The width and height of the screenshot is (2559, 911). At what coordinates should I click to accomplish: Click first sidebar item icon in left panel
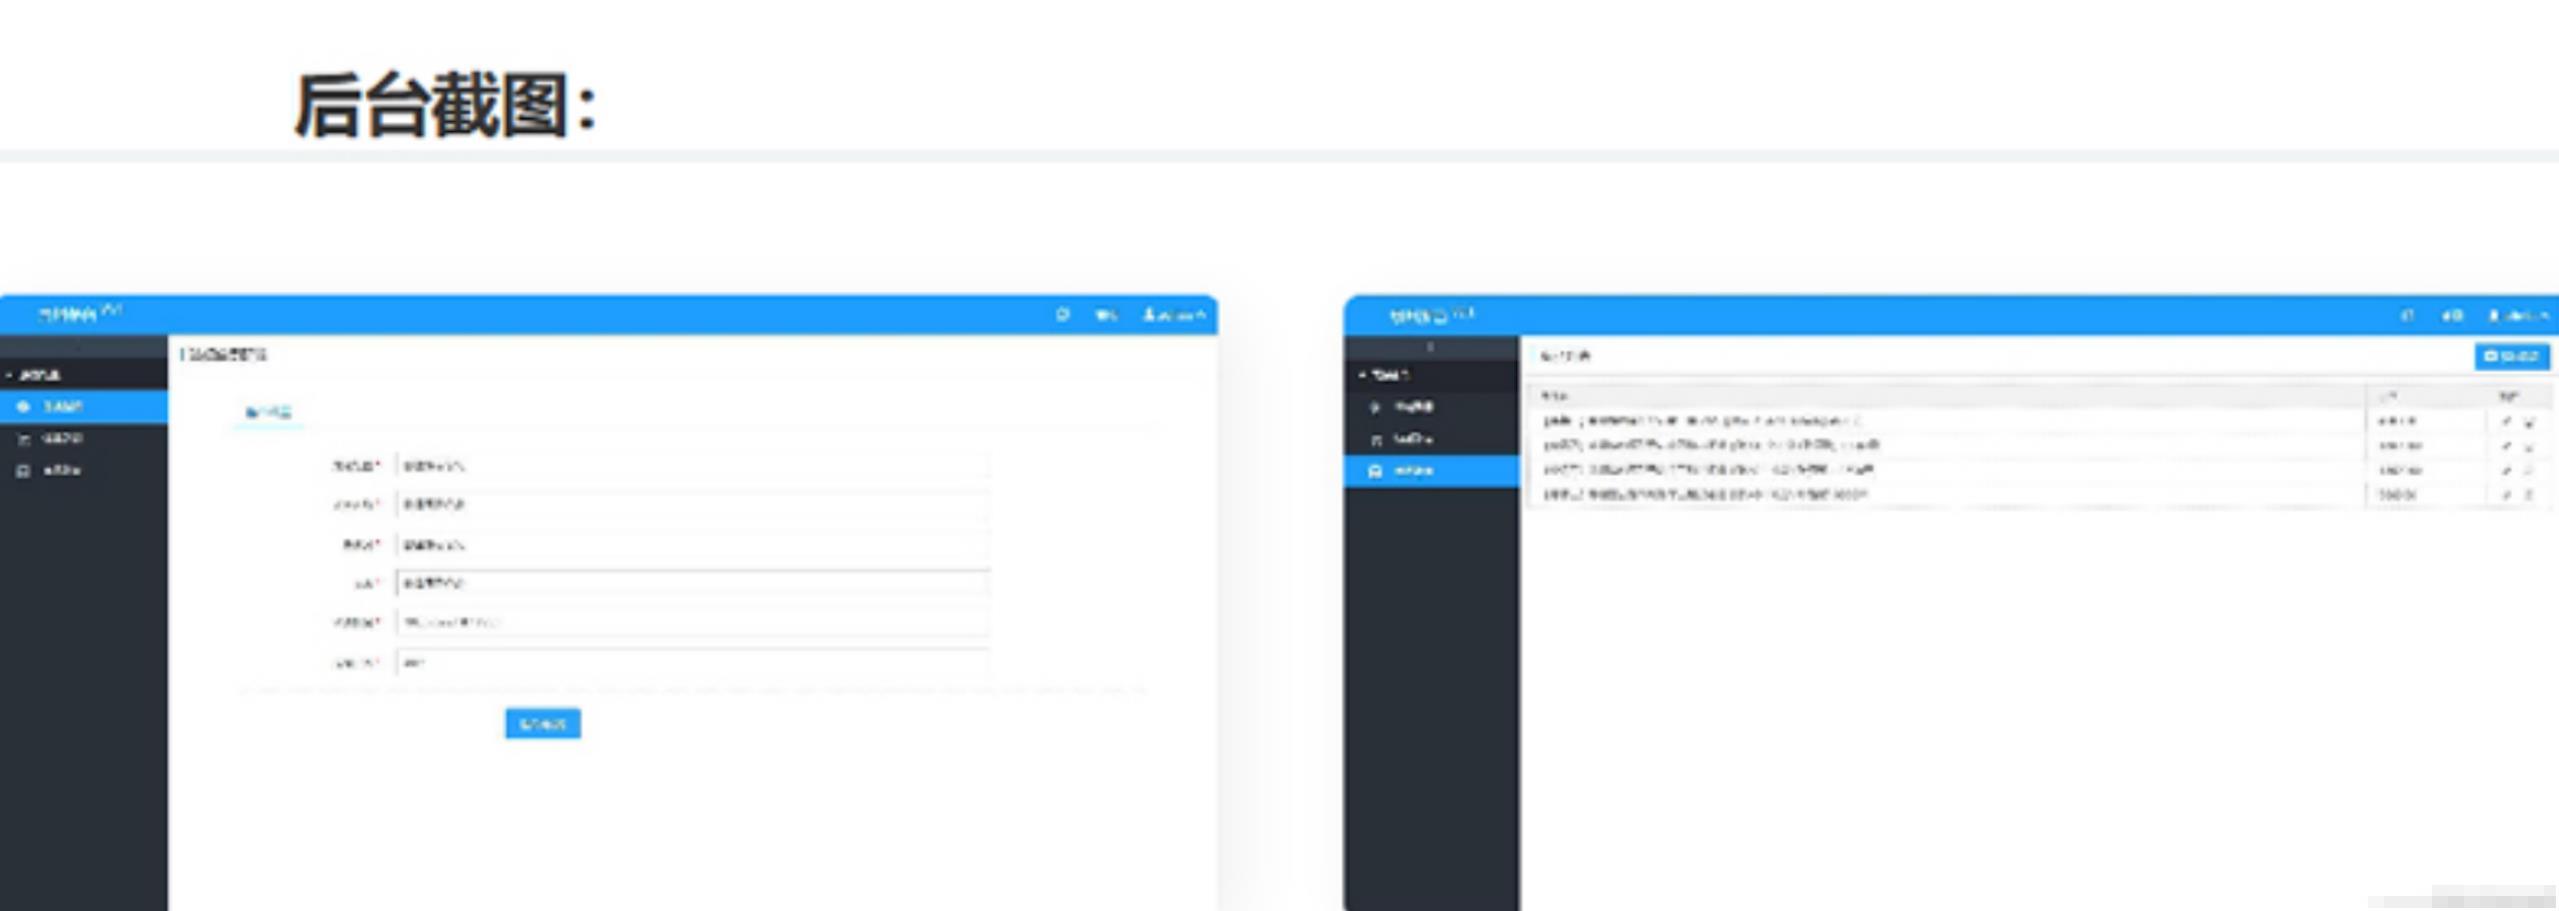point(24,407)
